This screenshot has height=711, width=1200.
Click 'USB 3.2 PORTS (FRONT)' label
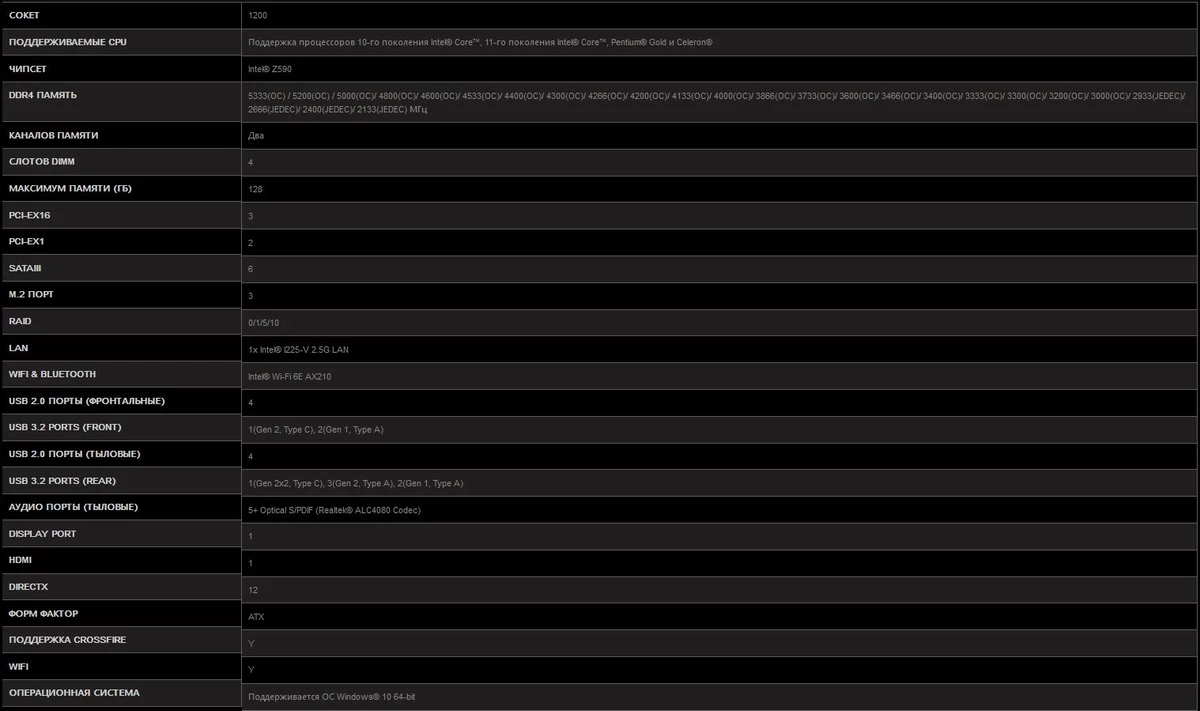(66, 427)
